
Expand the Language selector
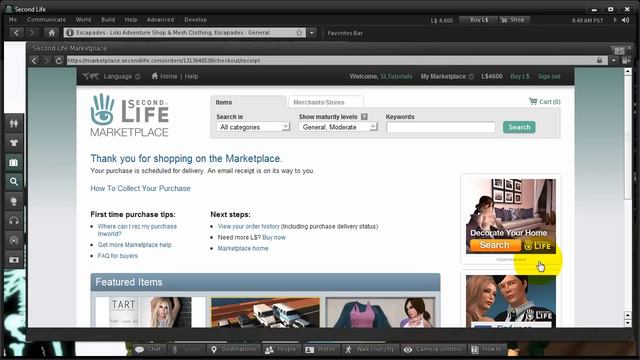(122, 76)
